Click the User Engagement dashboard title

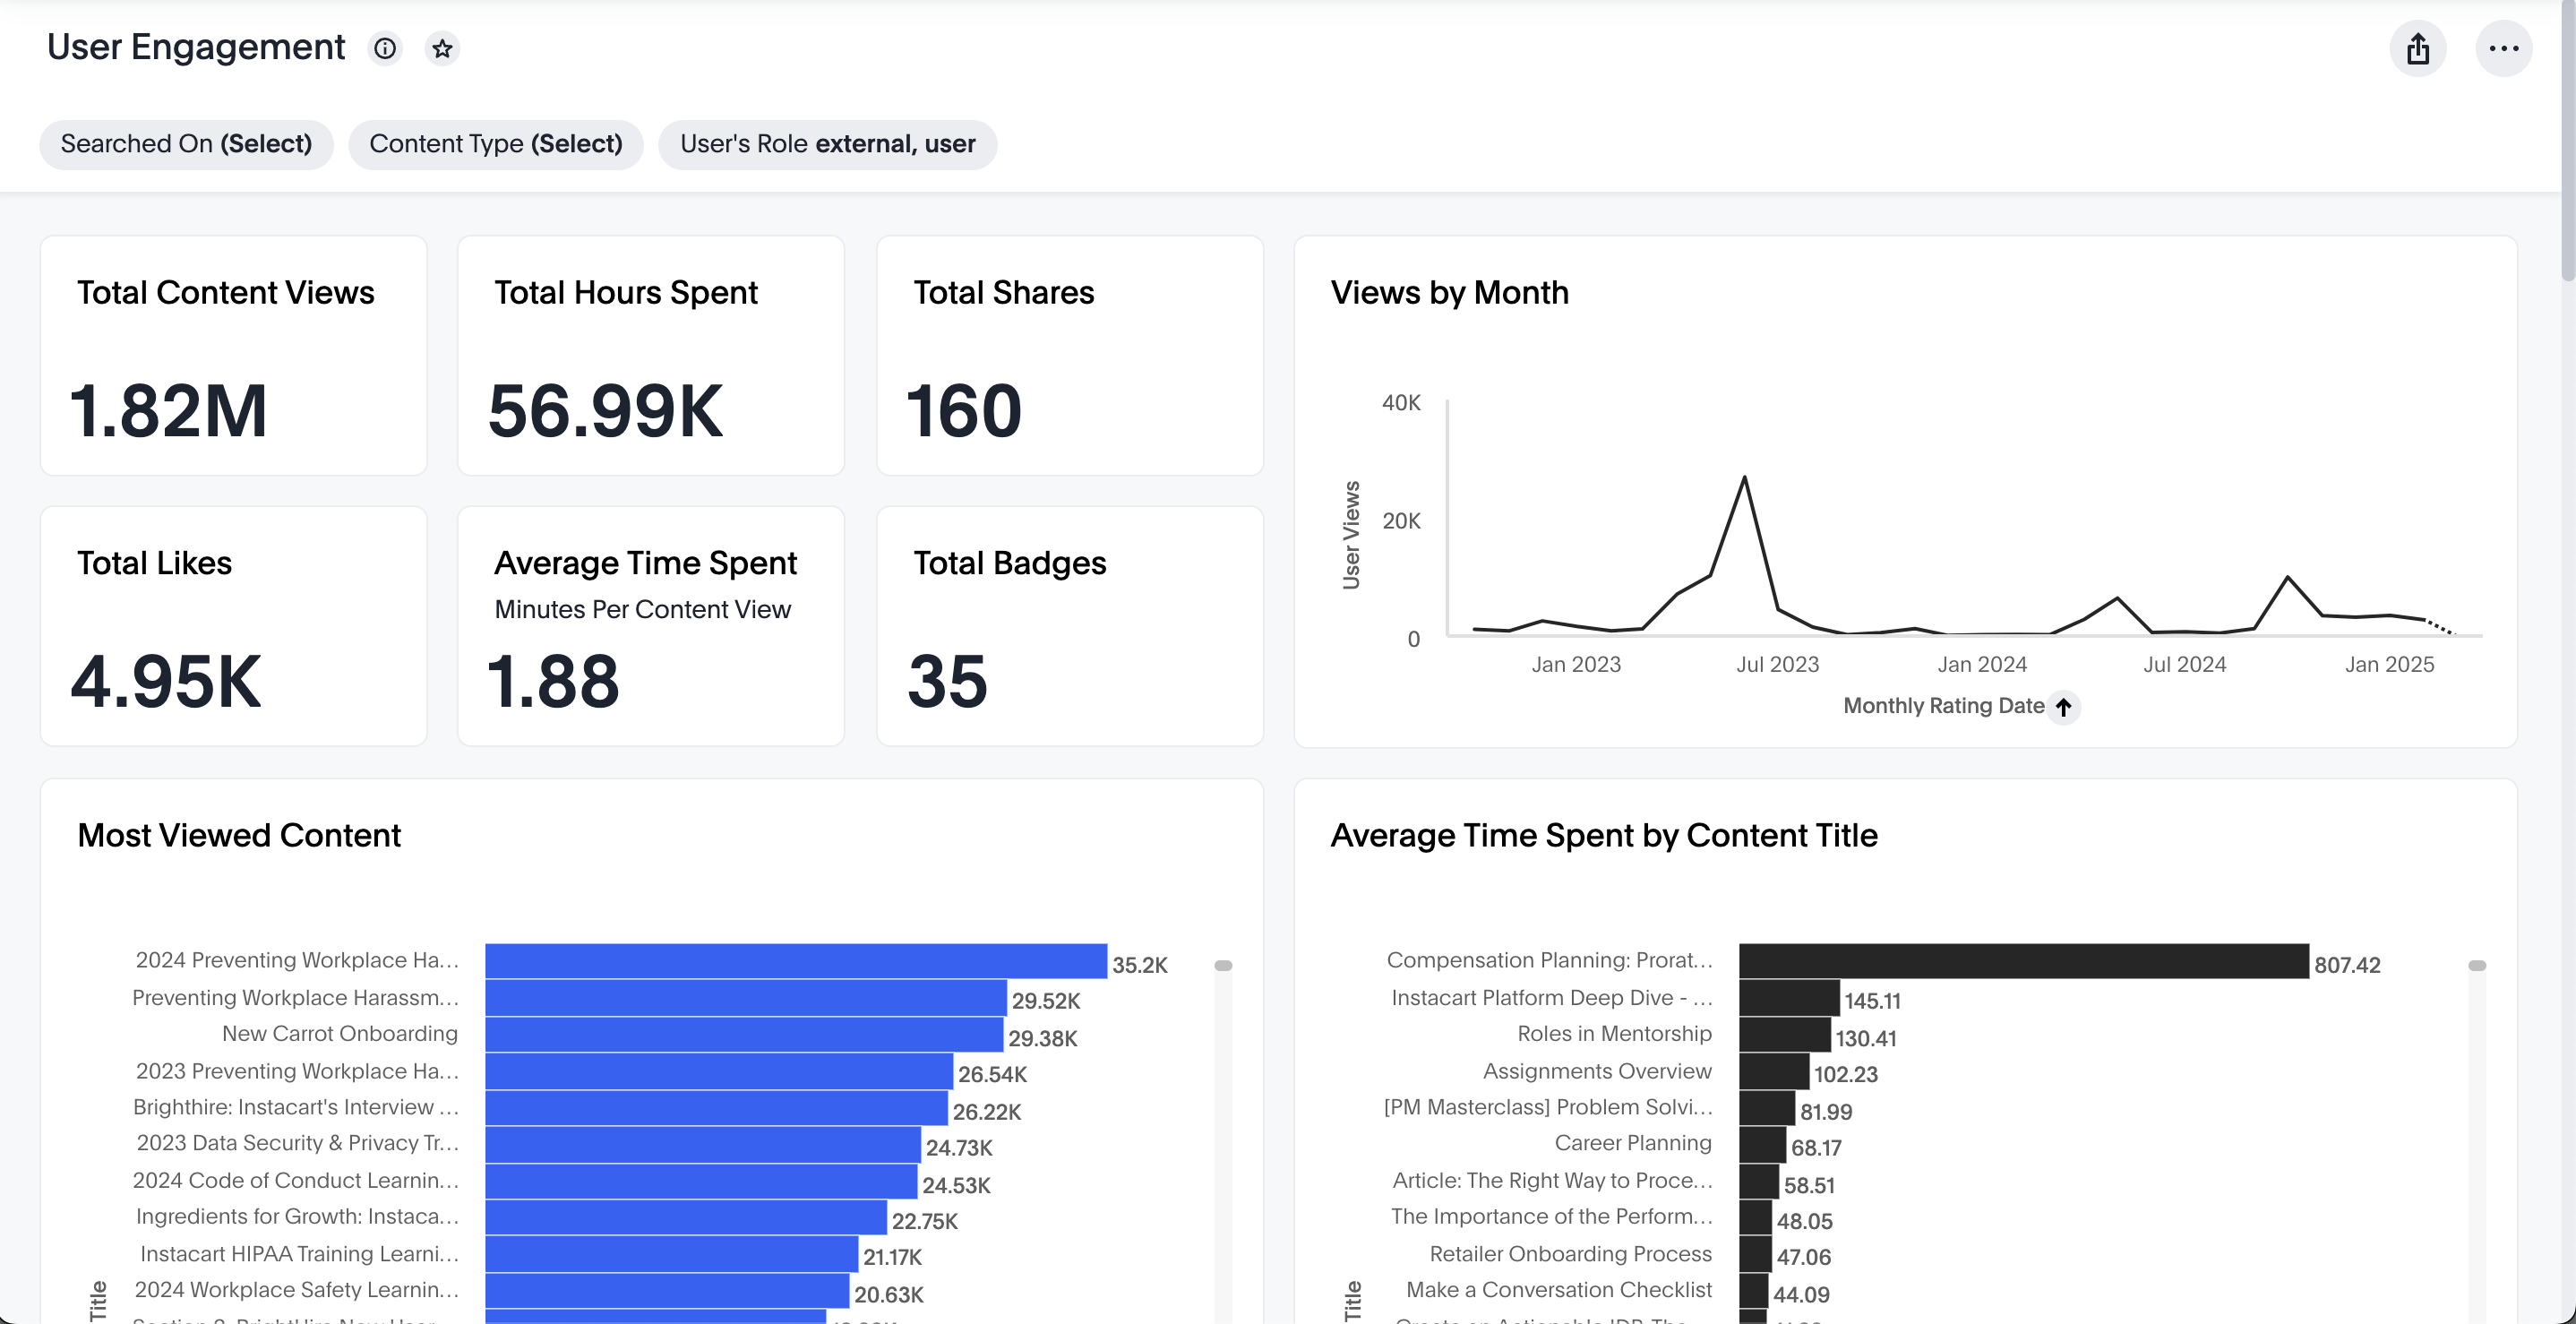point(196,47)
